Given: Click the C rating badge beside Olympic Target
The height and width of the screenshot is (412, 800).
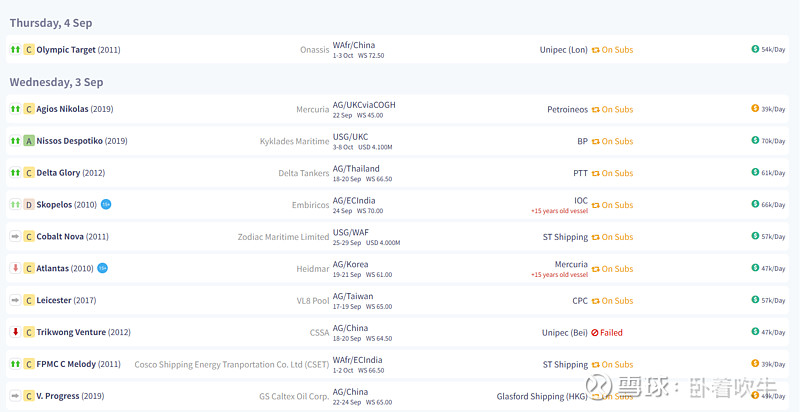Looking at the screenshot, I should tap(29, 49).
